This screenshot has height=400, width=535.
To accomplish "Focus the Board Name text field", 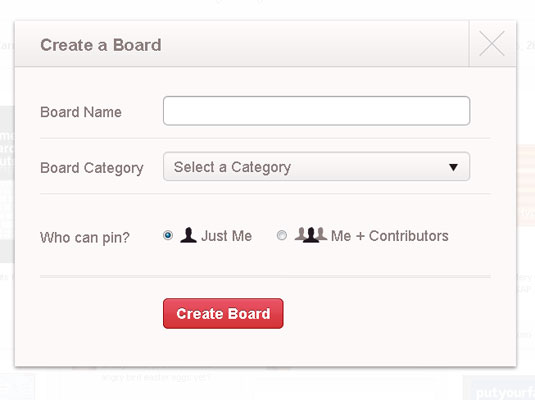I will [x=316, y=111].
